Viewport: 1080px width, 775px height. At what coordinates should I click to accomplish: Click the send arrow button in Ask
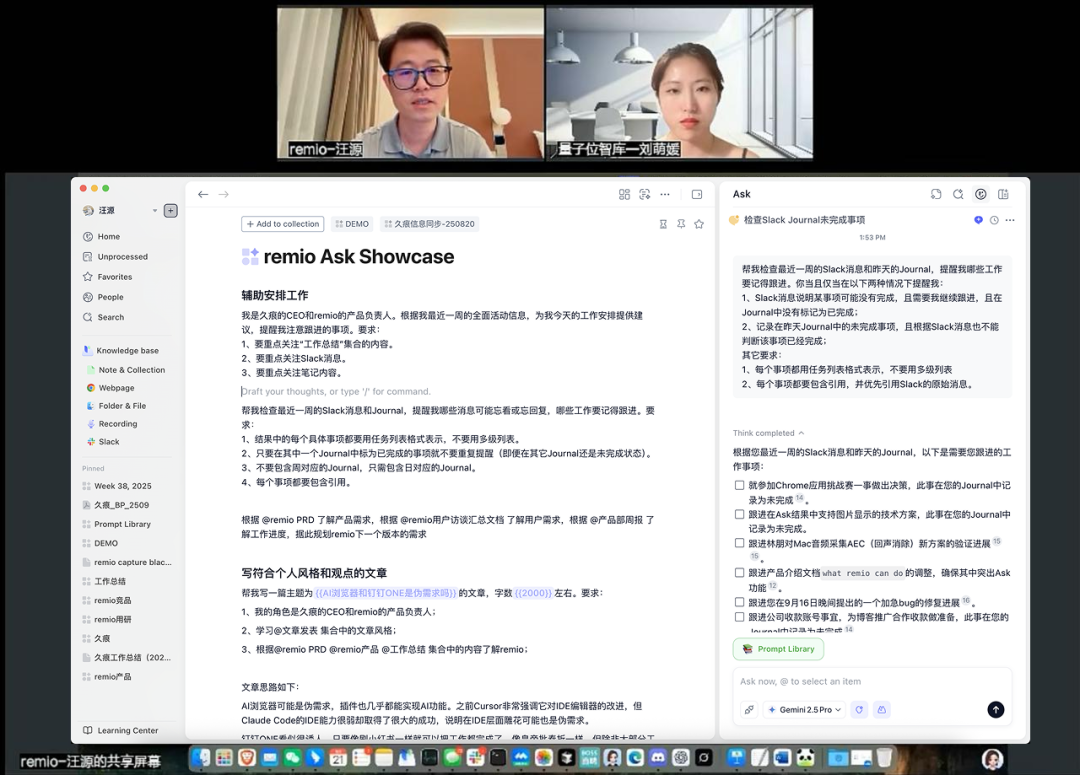pyautogui.click(x=995, y=709)
